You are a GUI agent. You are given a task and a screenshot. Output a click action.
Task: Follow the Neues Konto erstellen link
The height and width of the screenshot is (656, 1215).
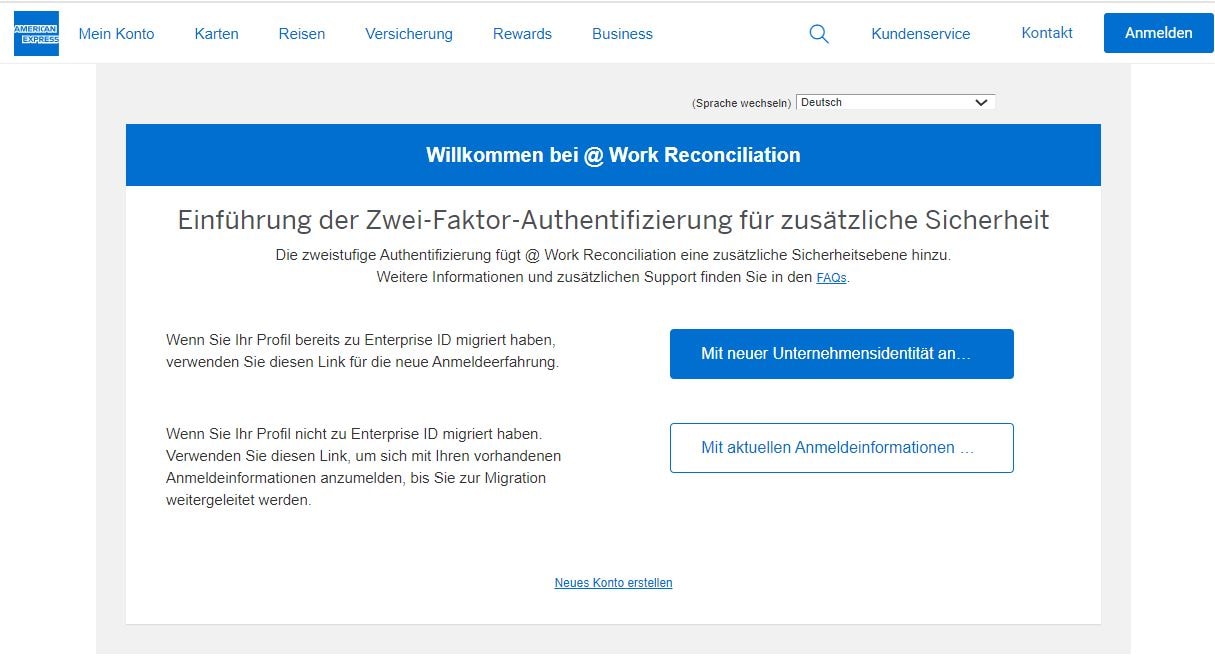point(613,583)
